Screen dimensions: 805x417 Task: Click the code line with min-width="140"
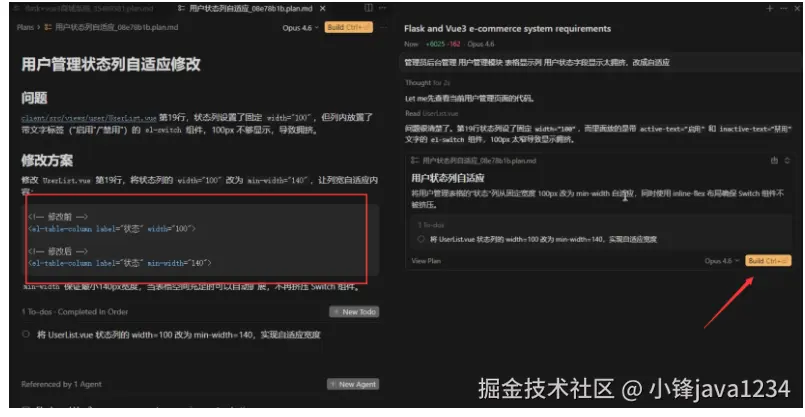[x=120, y=263]
